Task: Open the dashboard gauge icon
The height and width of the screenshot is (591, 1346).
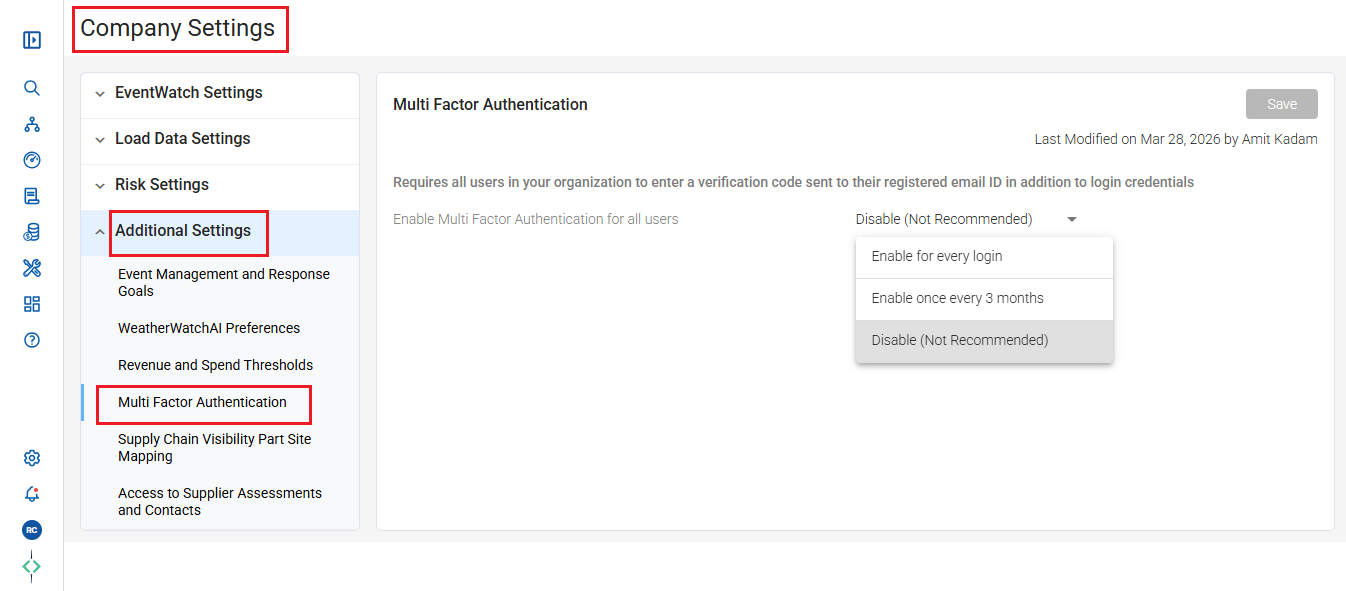Action: (x=32, y=160)
